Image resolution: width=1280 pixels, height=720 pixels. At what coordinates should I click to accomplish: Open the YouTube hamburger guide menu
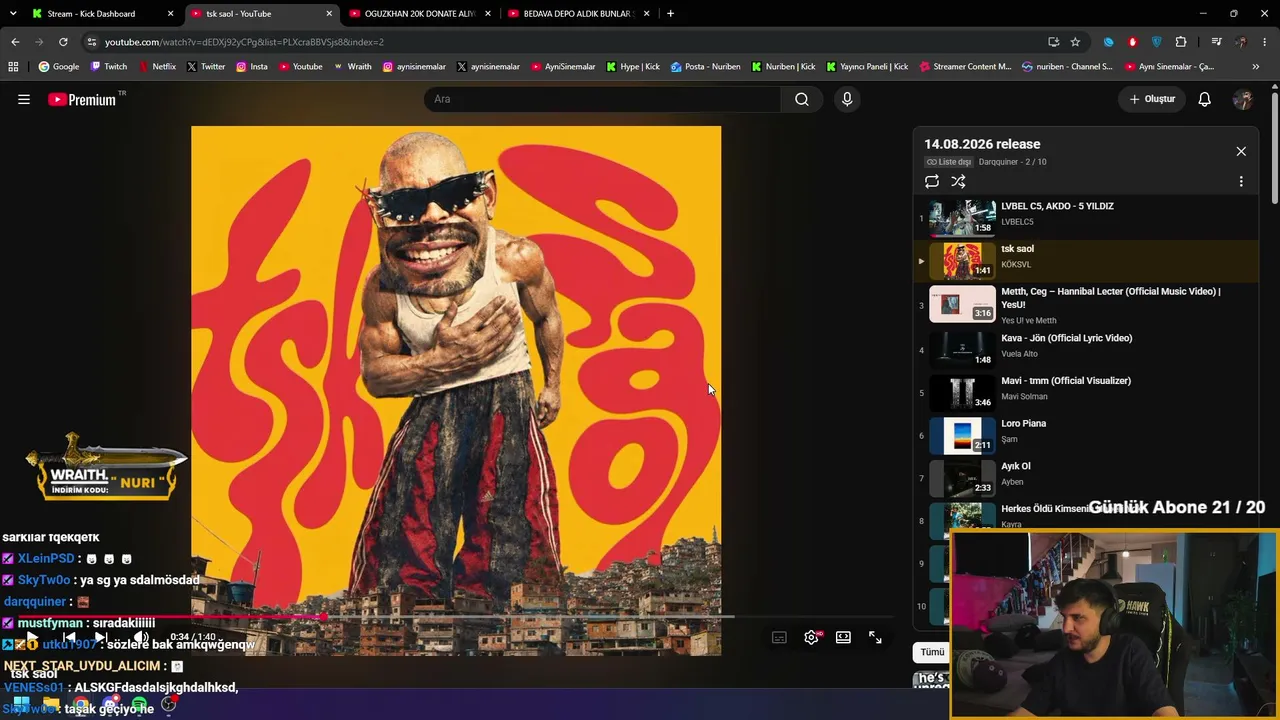(24, 99)
